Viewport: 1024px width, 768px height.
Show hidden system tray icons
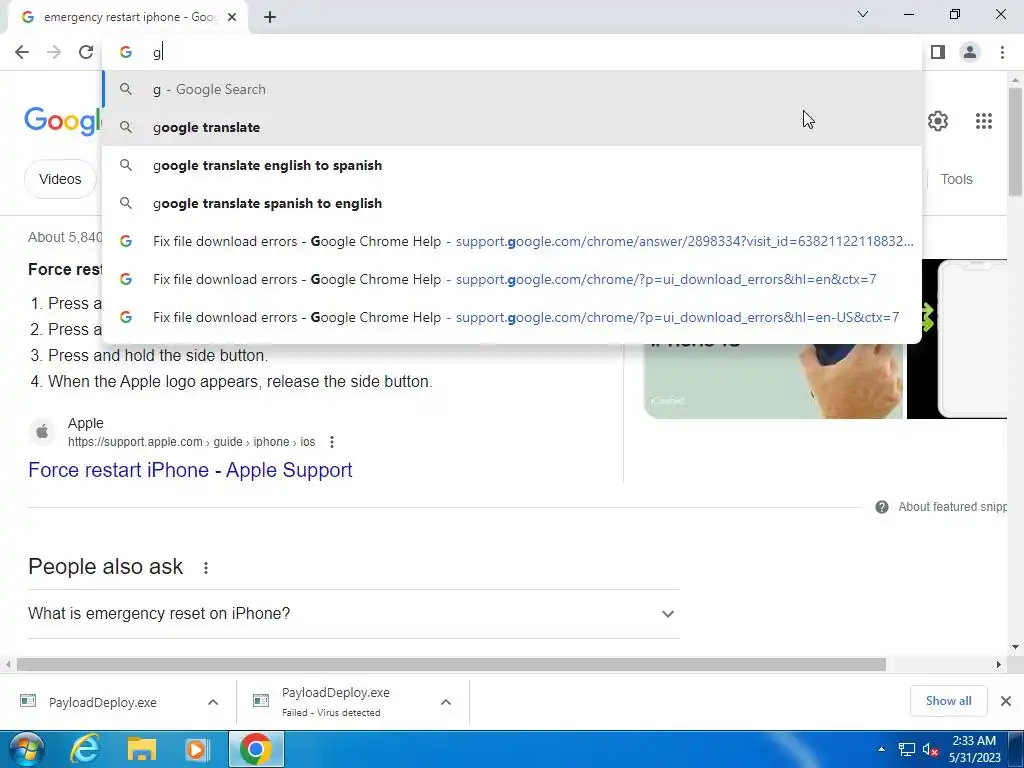[x=881, y=749]
